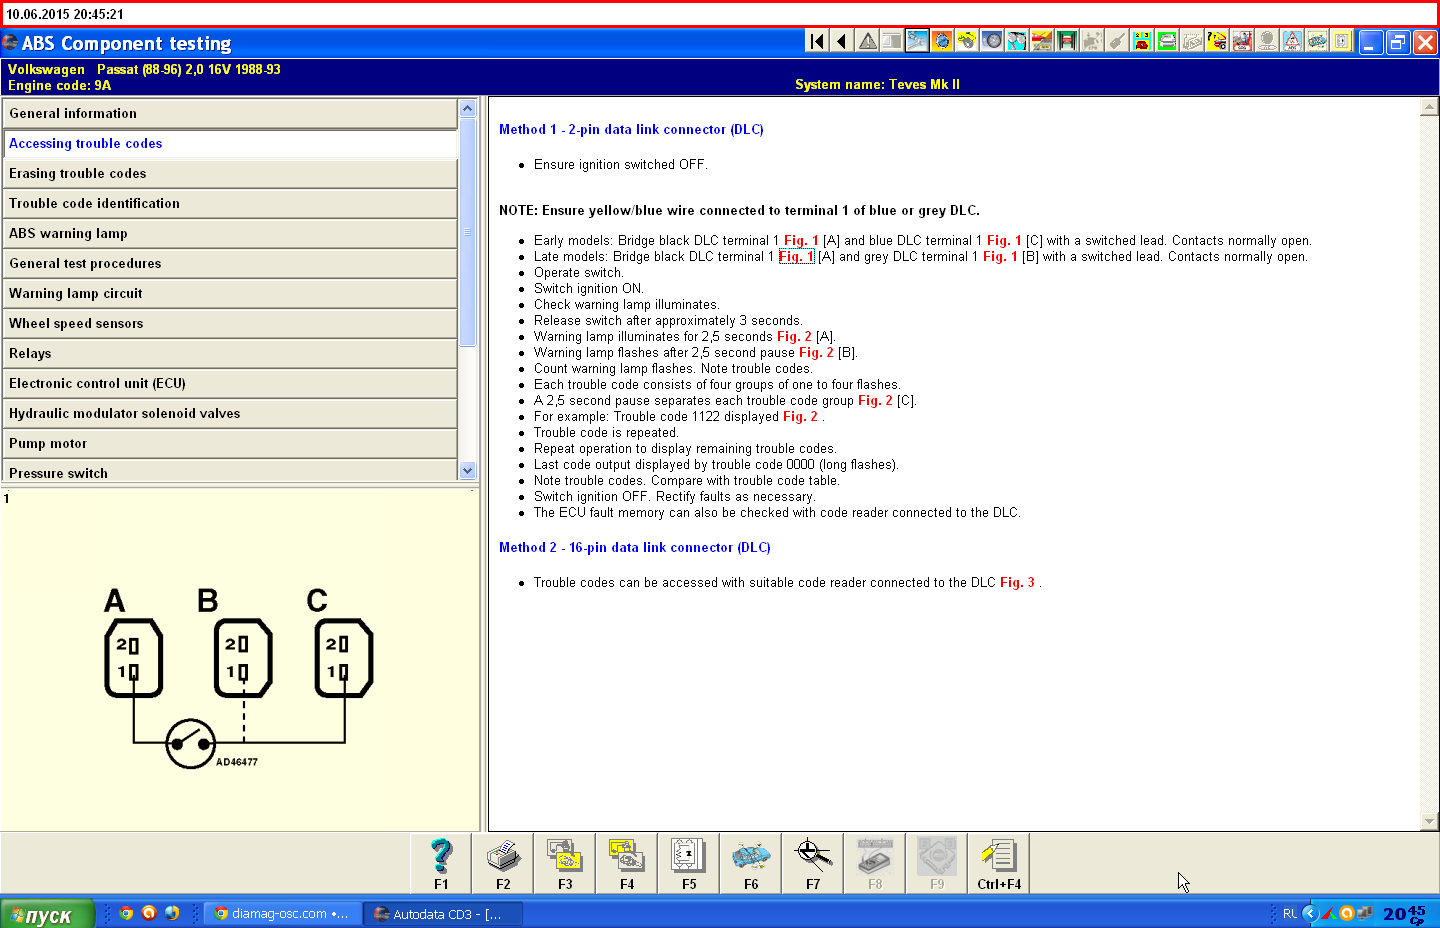This screenshot has width=1440, height=928.
Task: Click the section list scrollbar thumb
Action: pos(467,232)
